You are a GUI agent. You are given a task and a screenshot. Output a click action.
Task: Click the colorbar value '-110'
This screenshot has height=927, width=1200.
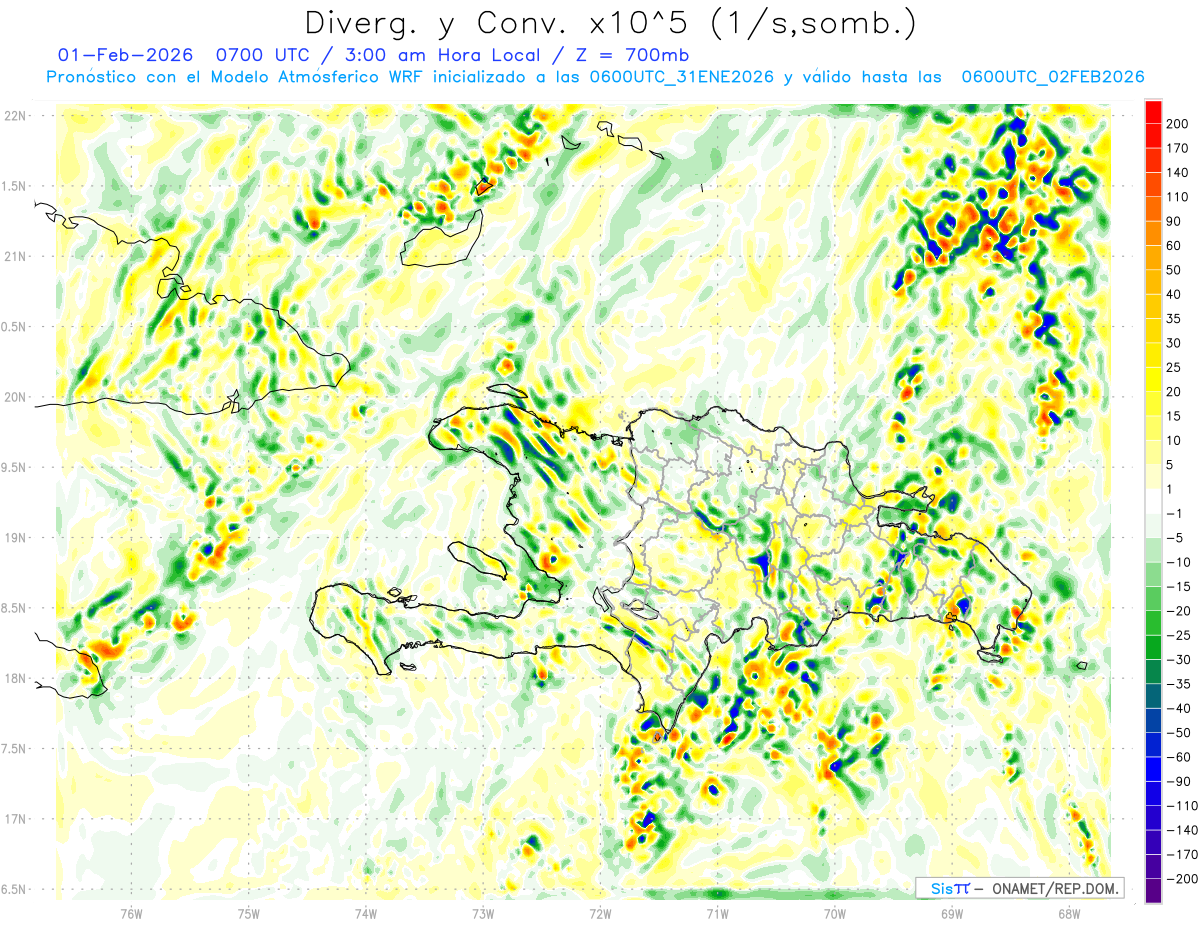coord(1184,805)
